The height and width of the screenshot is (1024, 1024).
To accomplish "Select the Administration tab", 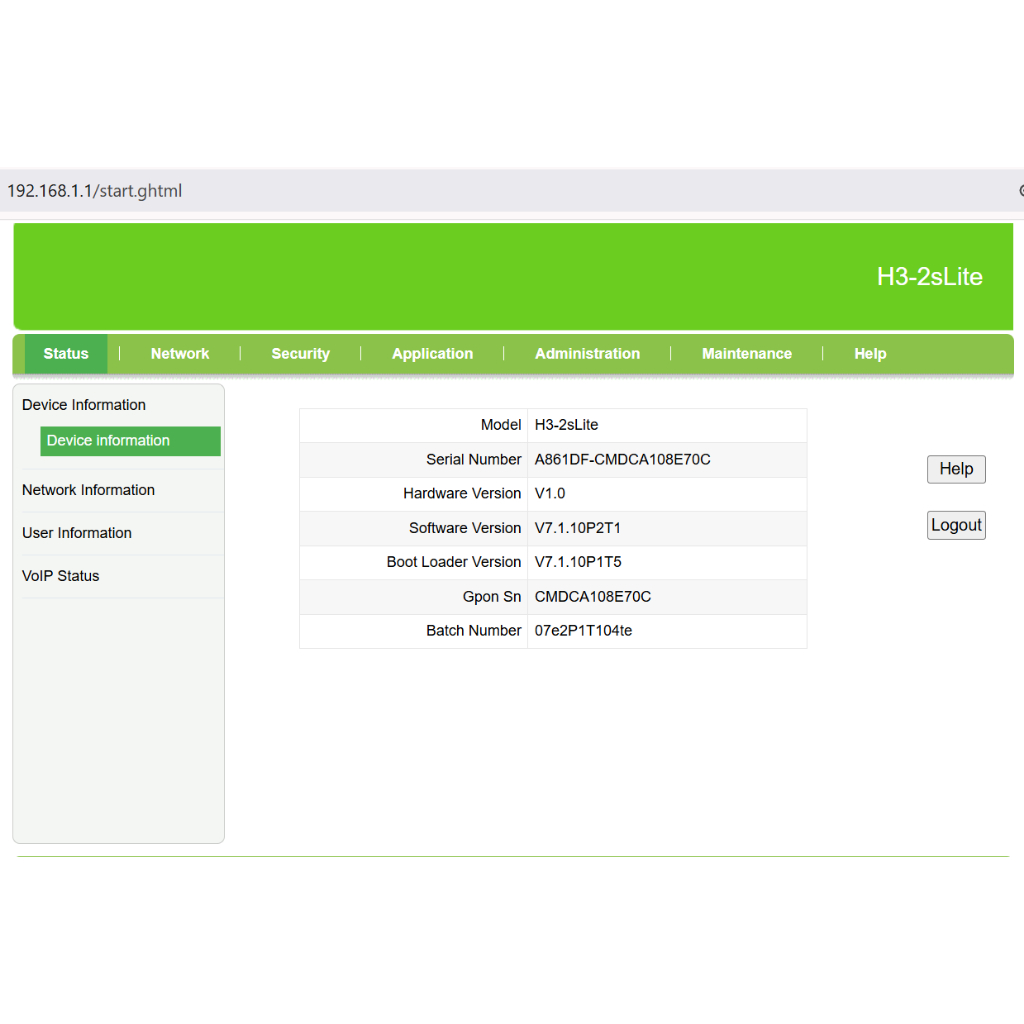I will (587, 354).
